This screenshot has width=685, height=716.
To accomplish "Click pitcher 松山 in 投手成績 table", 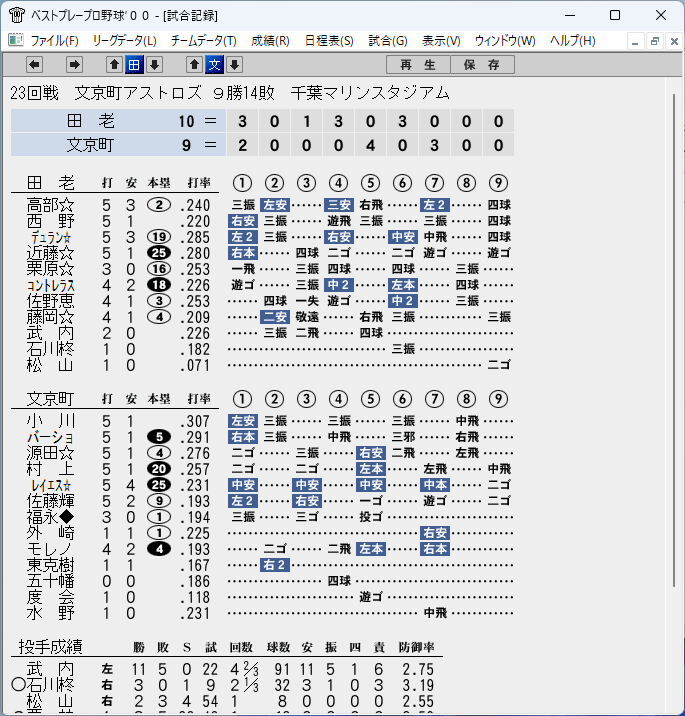I will [x=50, y=701].
